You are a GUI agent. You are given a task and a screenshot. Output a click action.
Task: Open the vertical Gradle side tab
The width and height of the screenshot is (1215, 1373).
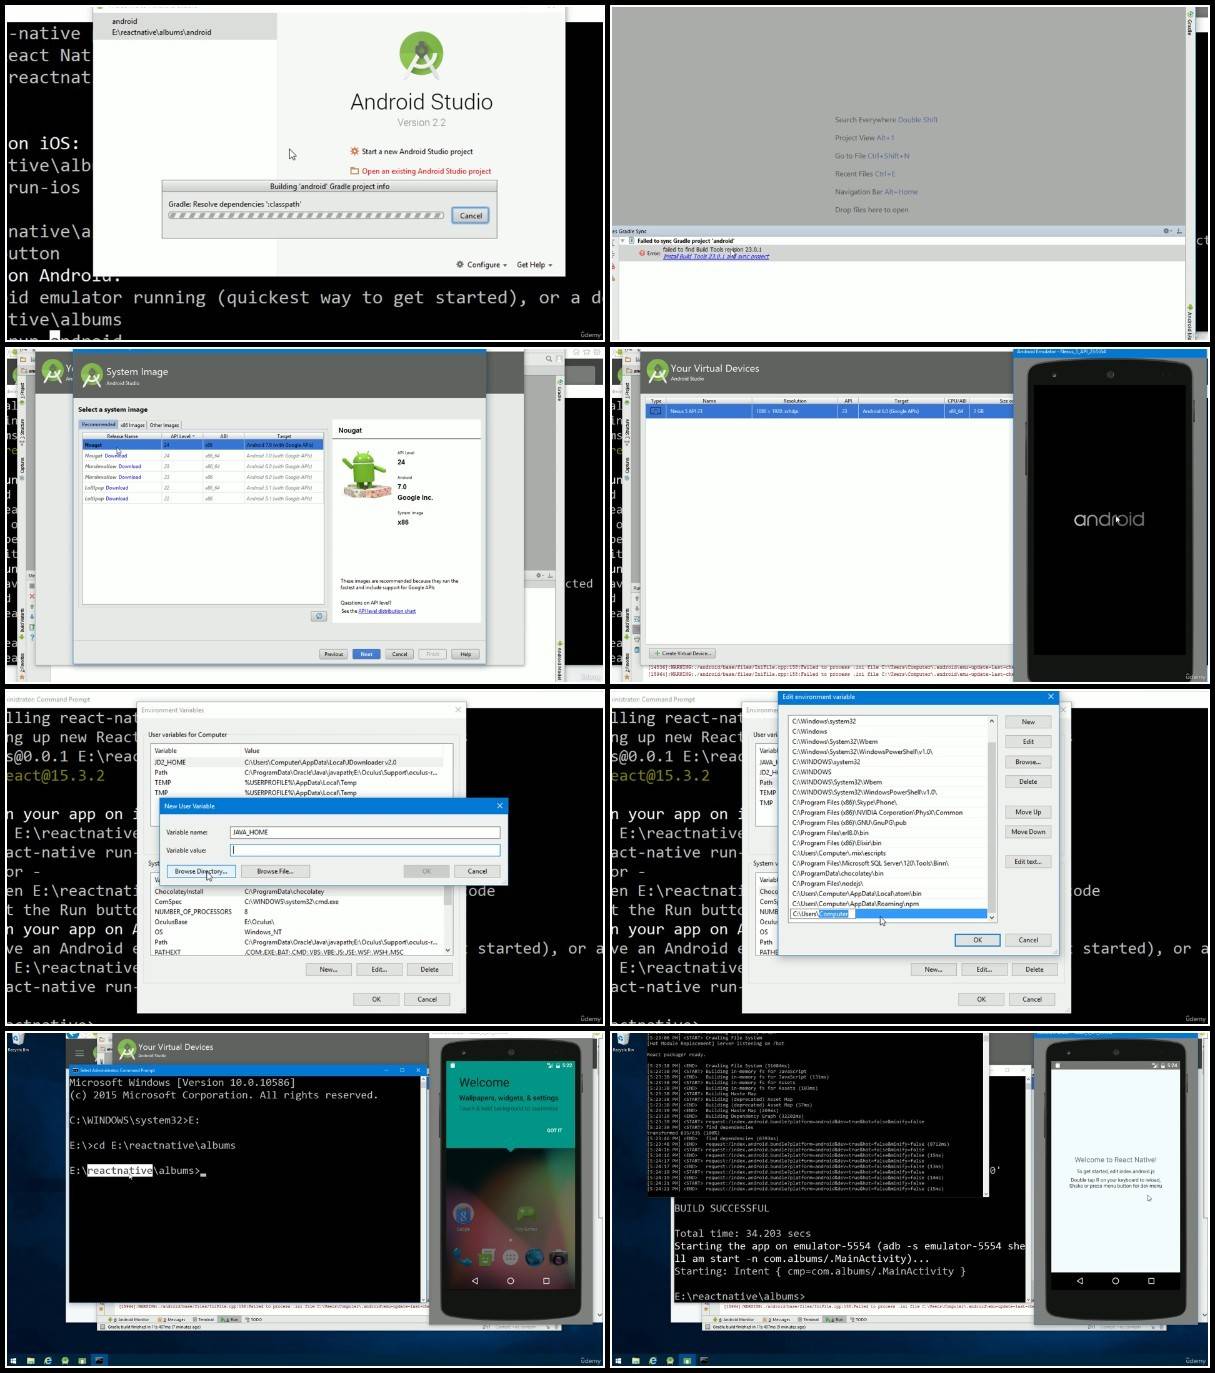pyautogui.click(x=1189, y=22)
